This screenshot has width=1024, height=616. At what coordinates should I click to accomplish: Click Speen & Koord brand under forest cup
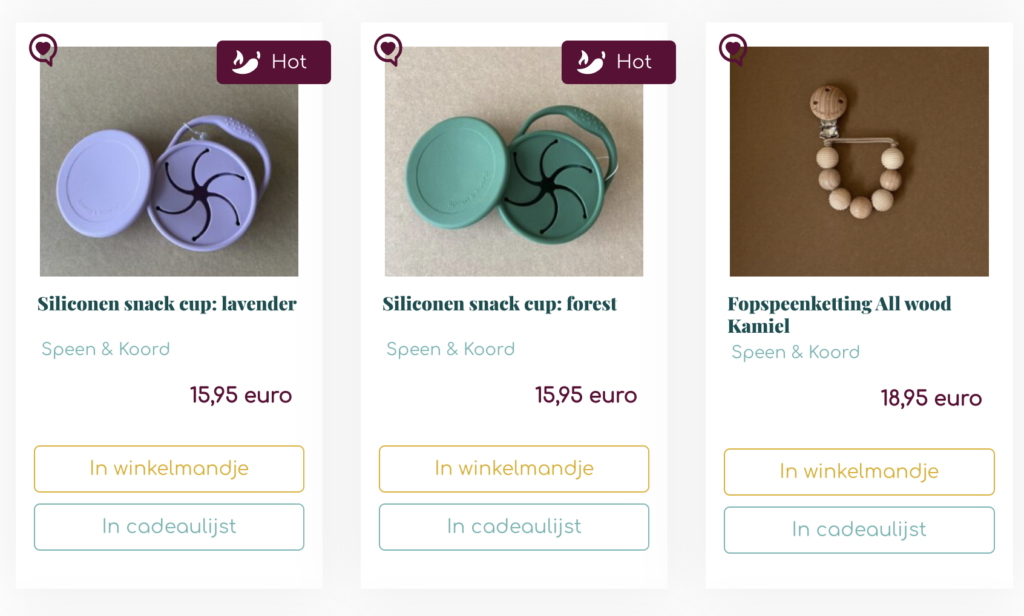pos(451,349)
